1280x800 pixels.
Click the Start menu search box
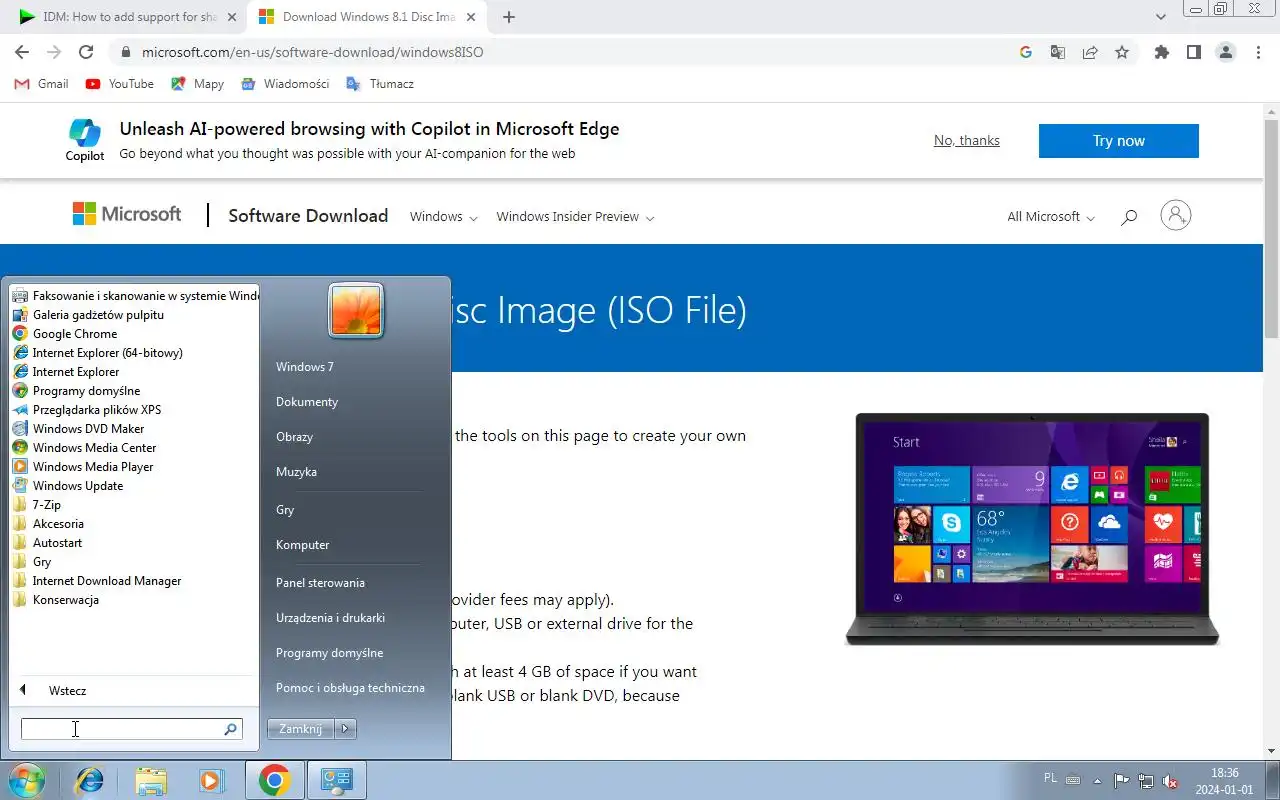pos(131,729)
